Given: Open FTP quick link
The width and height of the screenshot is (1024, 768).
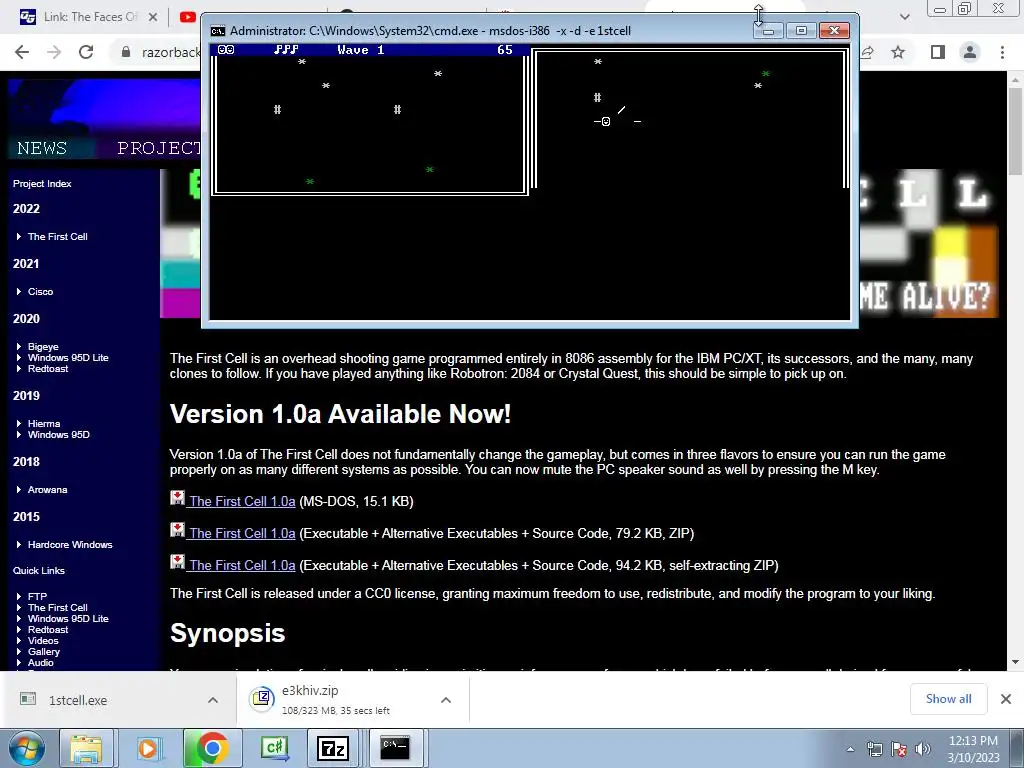Looking at the screenshot, I should click(x=37, y=596).
